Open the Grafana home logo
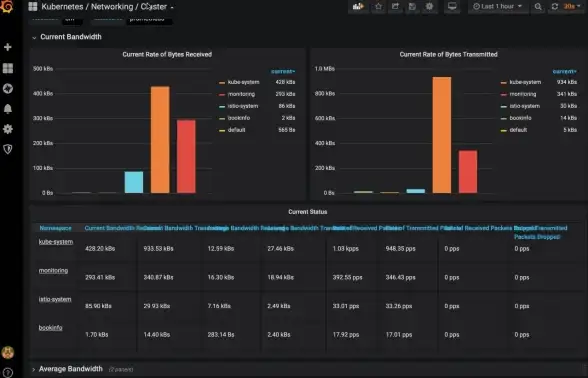Viewport: 588px width, 378px height. point(7,6)
